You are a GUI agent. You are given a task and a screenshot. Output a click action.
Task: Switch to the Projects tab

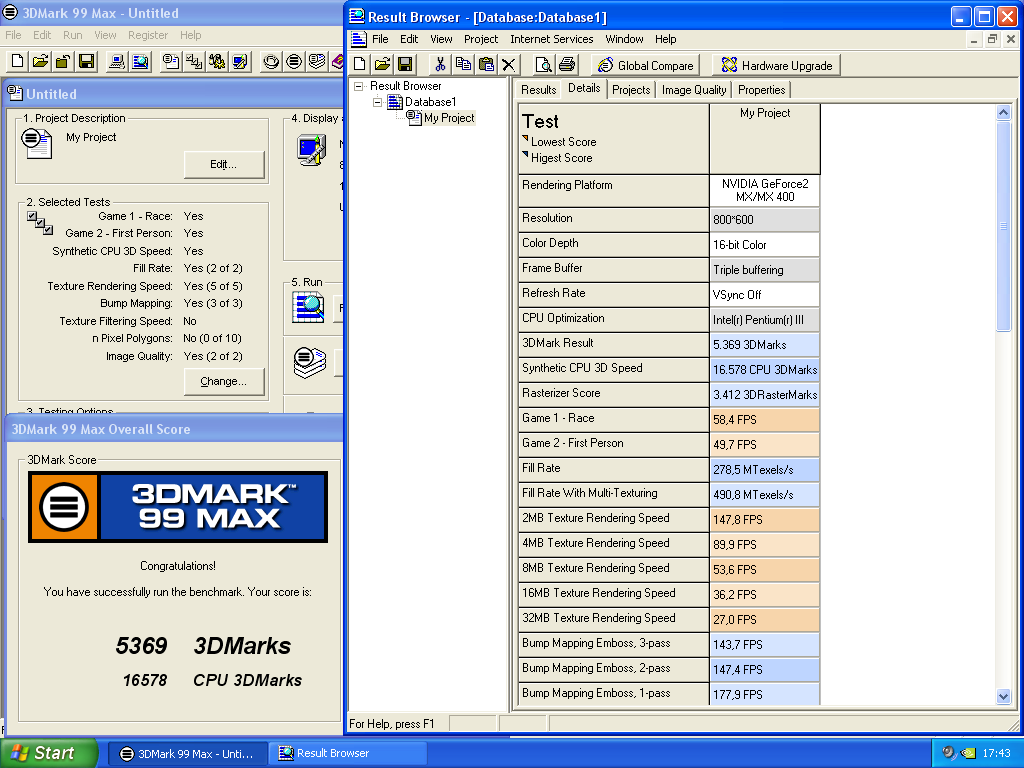pos(631,89)
